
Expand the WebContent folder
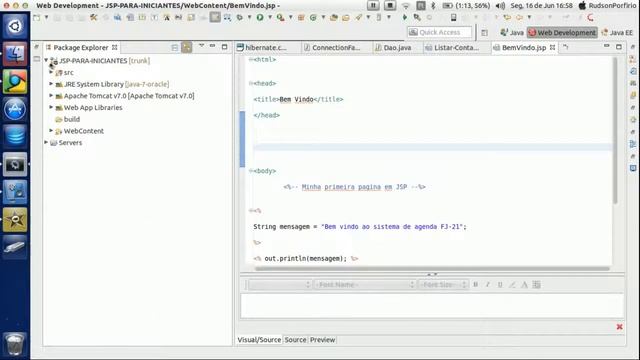51,131
